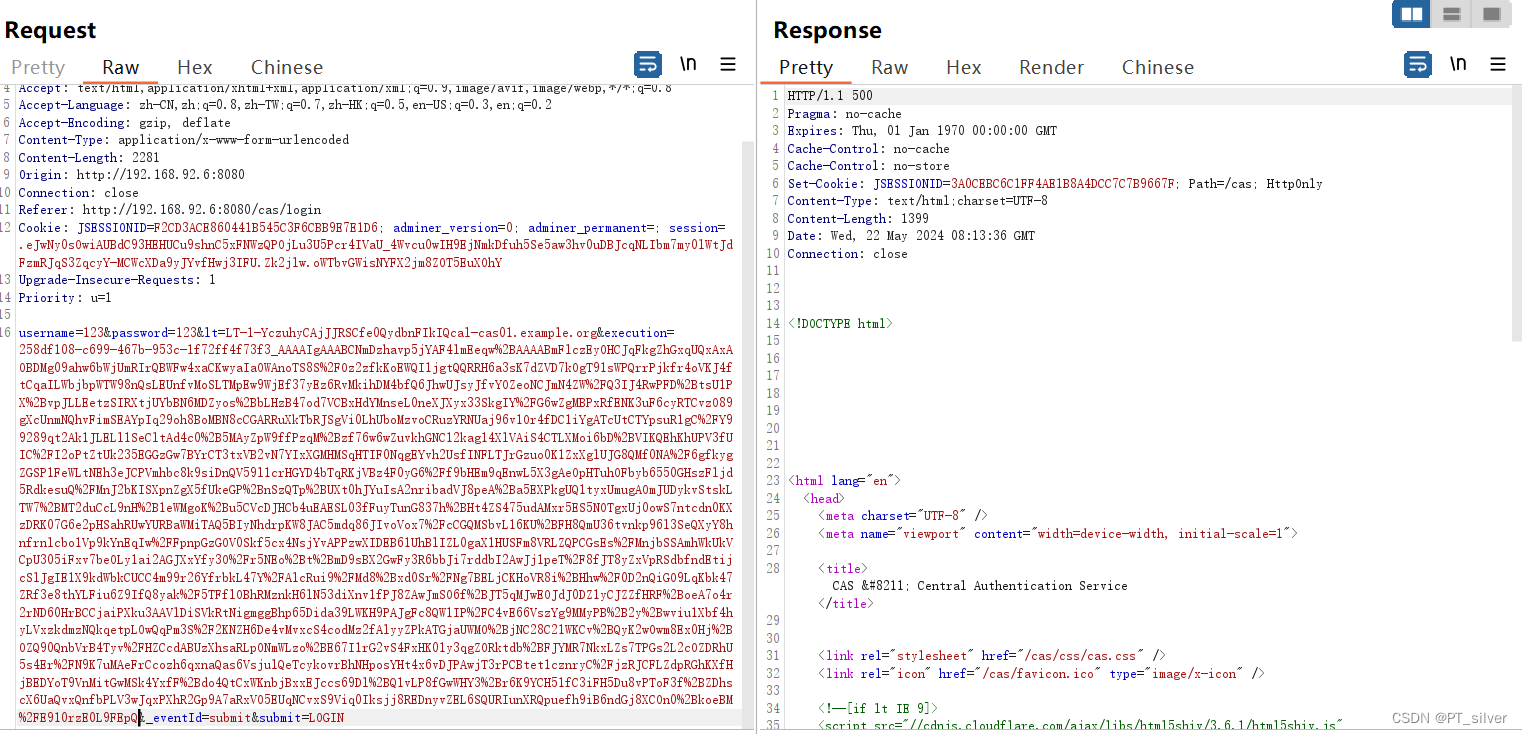
Task: Click the Set-Cookie JSESSIONID response header
Action: 1055,184
